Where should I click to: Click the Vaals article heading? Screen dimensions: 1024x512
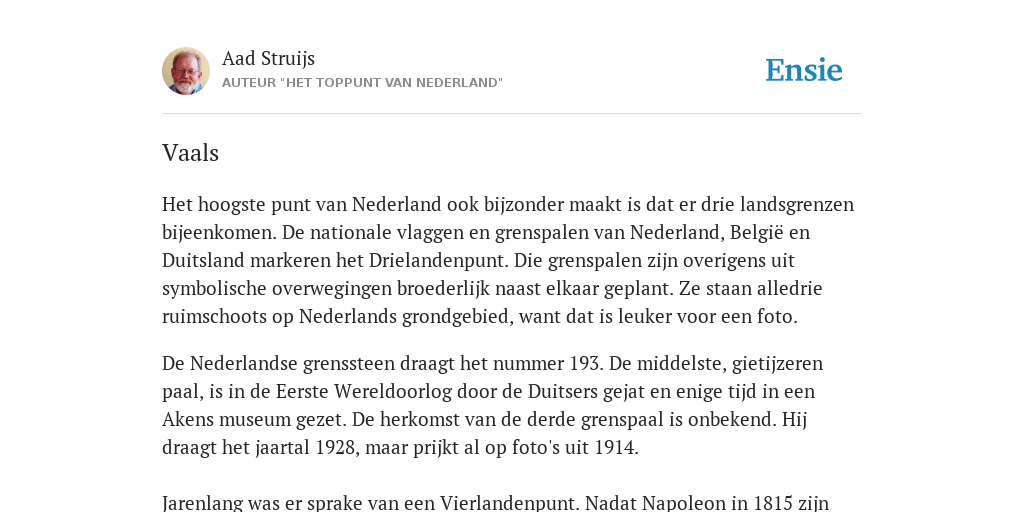[x=190, y=153]
